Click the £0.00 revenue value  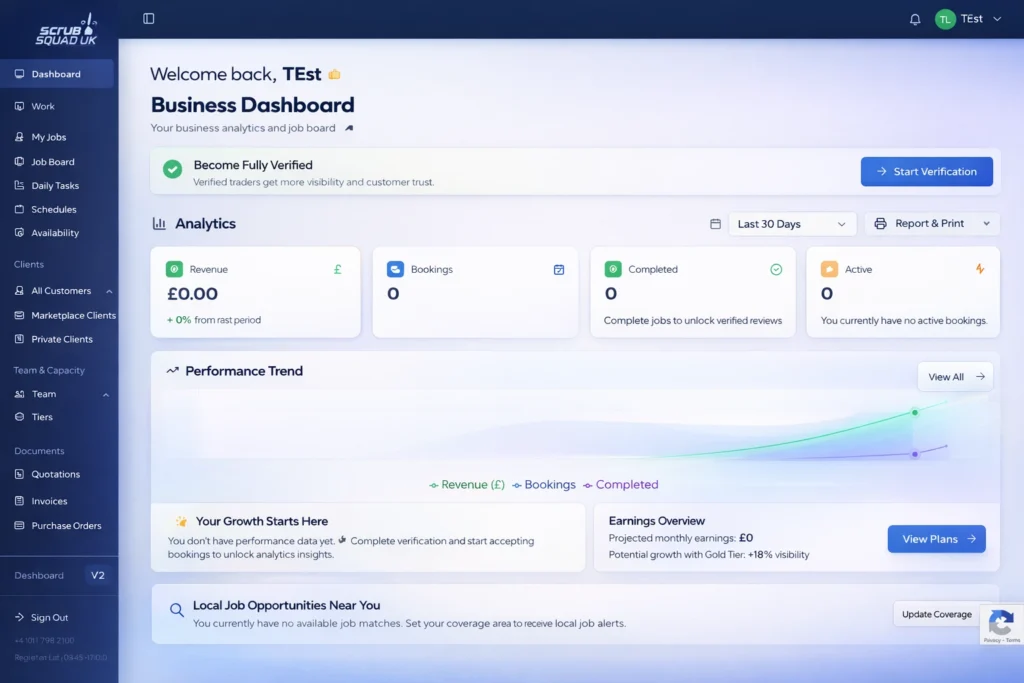pos(192,294)
